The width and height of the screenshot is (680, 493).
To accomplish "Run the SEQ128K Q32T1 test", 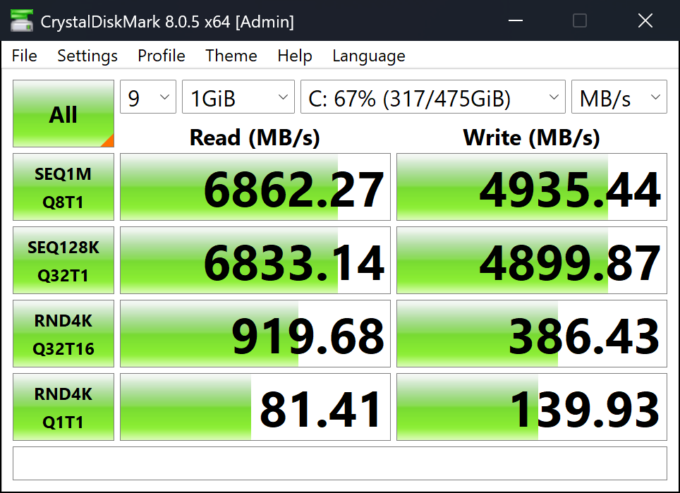I will coord(63,260).
